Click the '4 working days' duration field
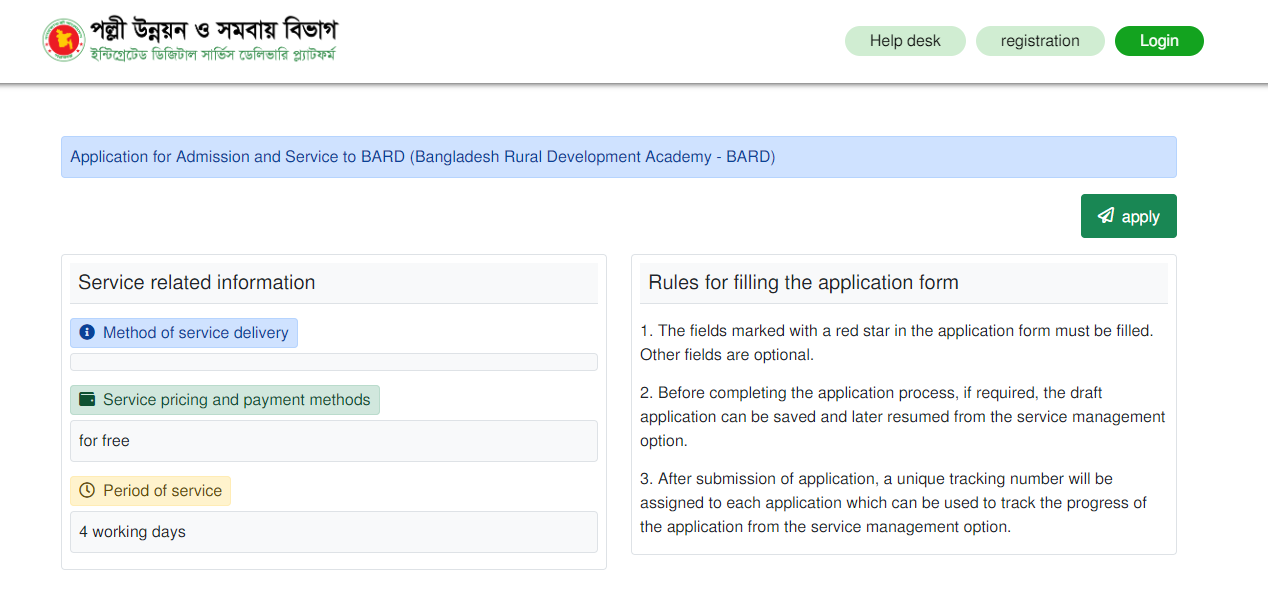This screenshot has height=599, width=1268. (333, 531)
